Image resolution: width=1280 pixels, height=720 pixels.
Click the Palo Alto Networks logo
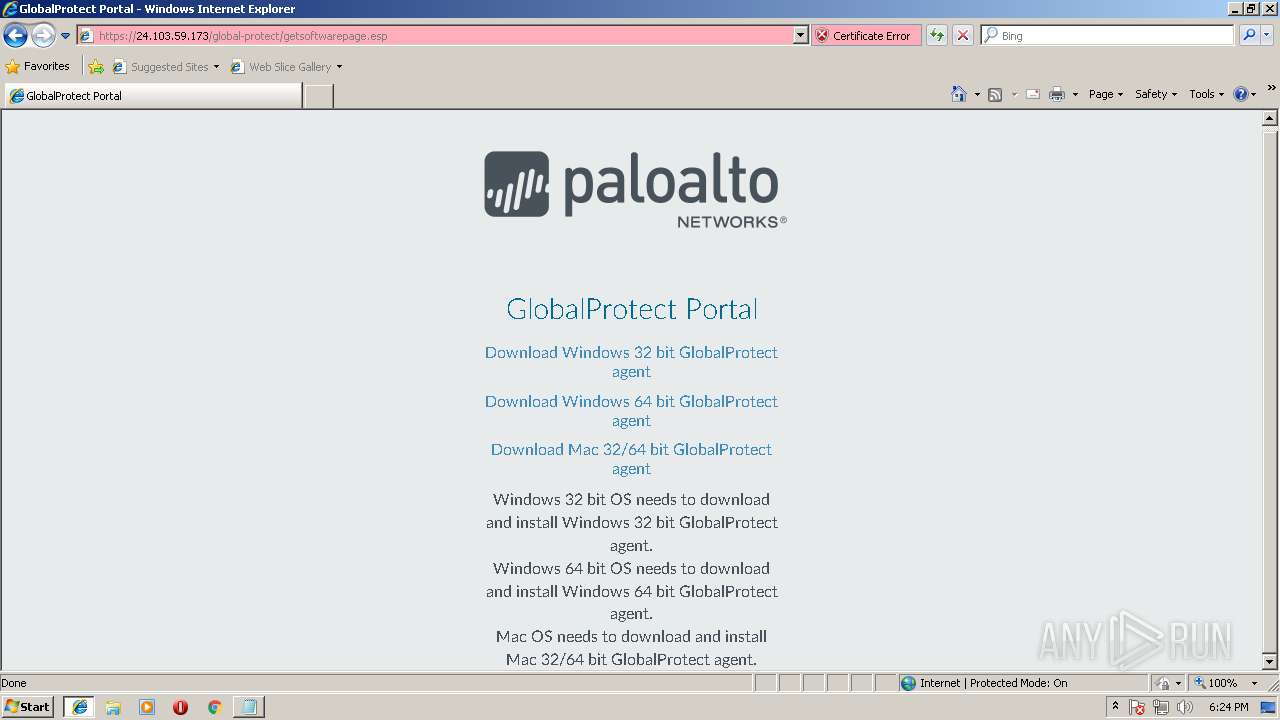[635, 188]
